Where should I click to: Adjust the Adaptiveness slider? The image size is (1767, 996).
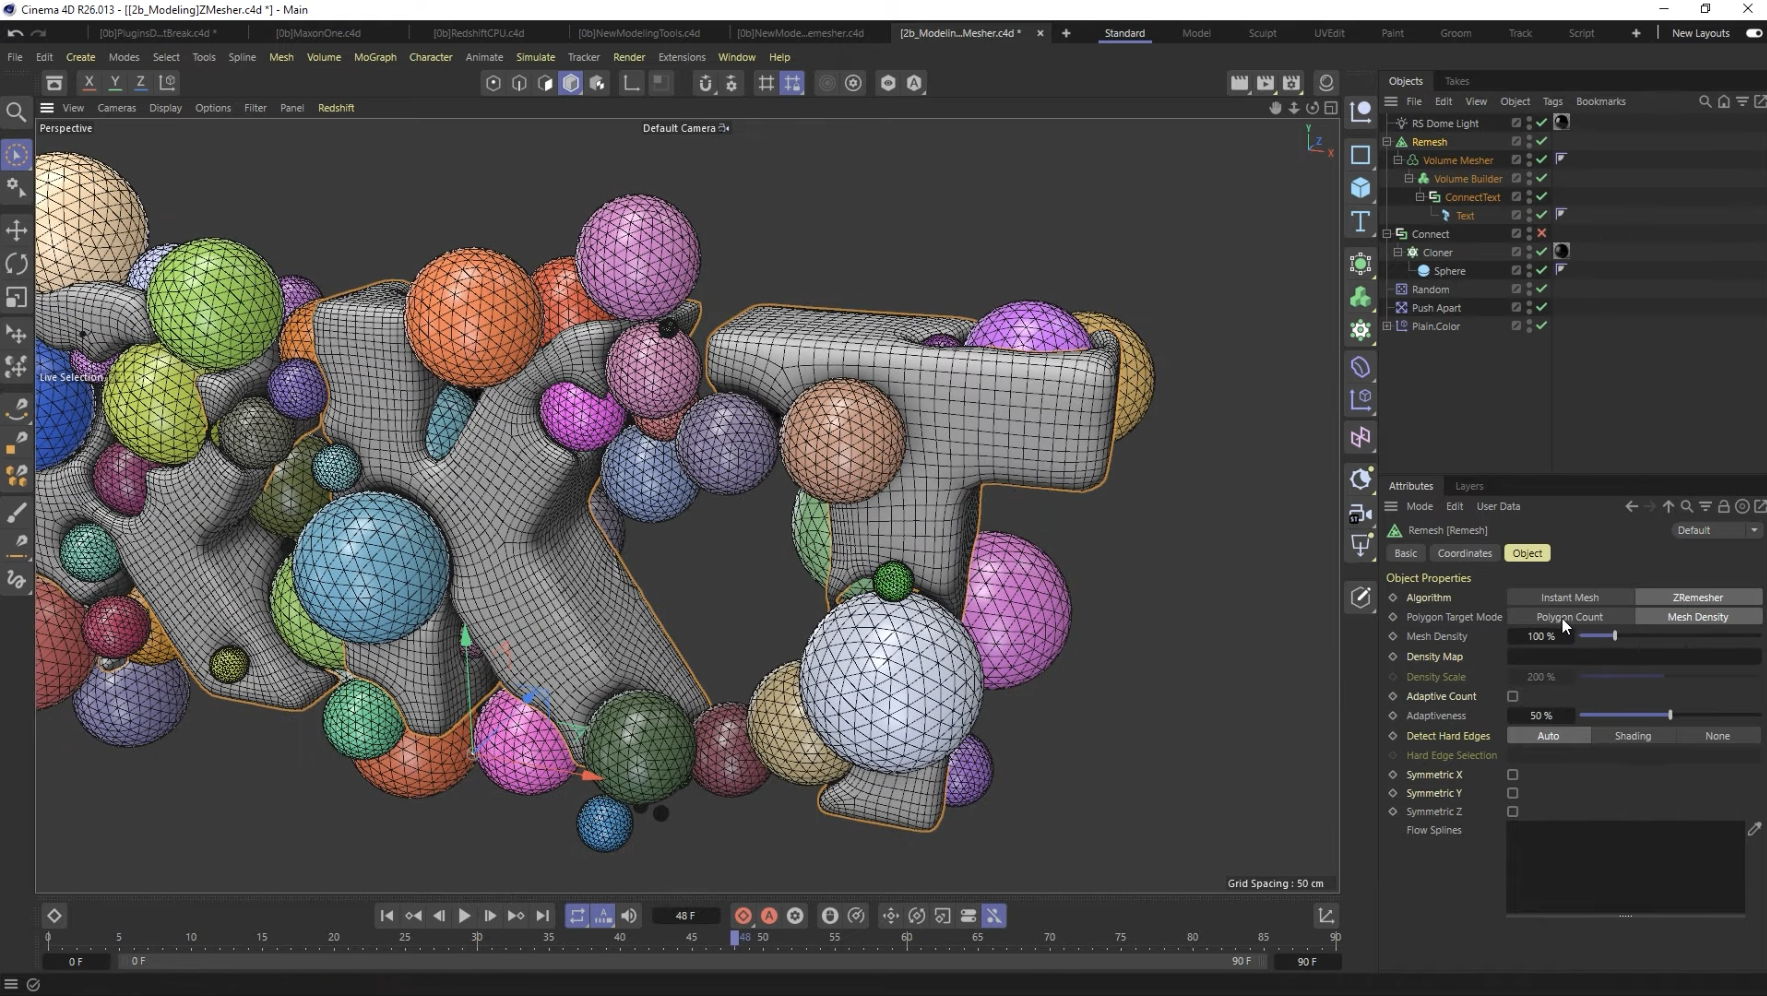(1669, 715)
